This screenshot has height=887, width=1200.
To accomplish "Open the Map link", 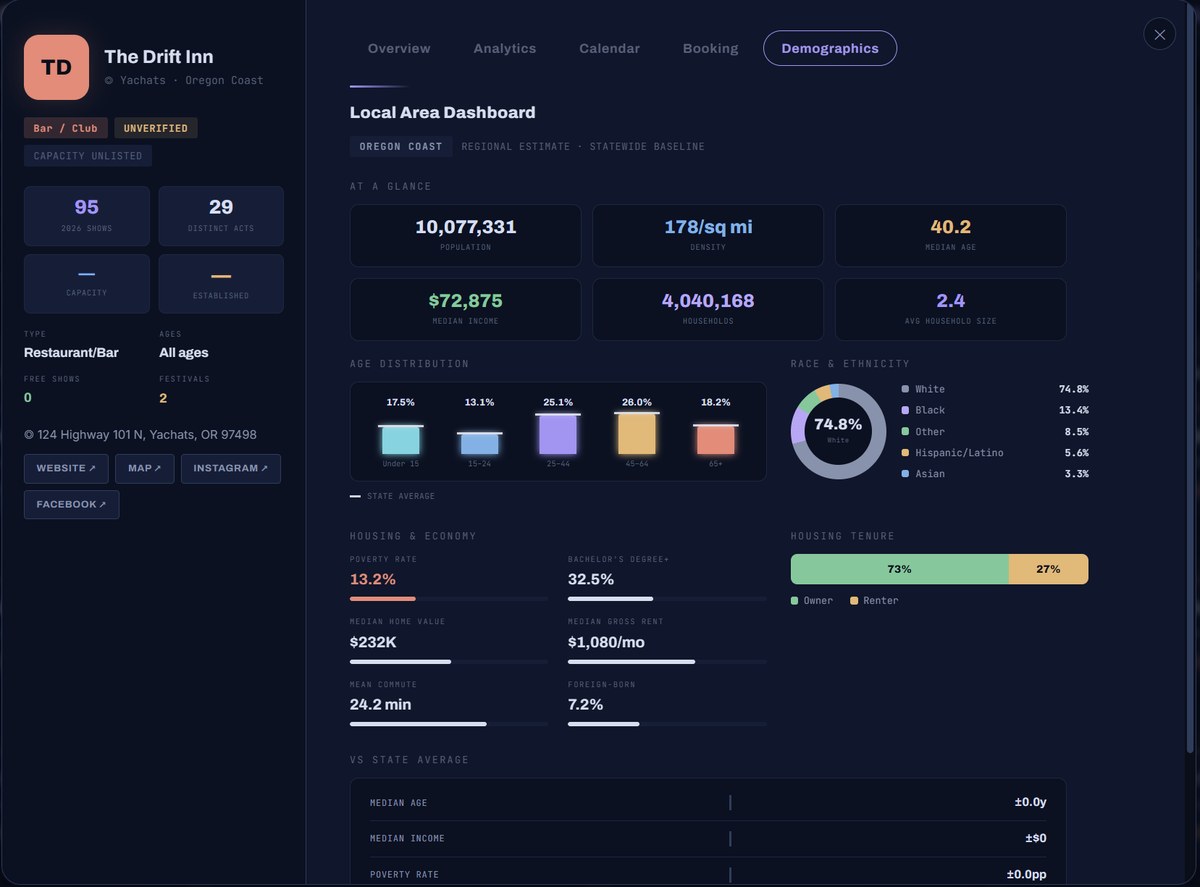I will coord(145,469).
